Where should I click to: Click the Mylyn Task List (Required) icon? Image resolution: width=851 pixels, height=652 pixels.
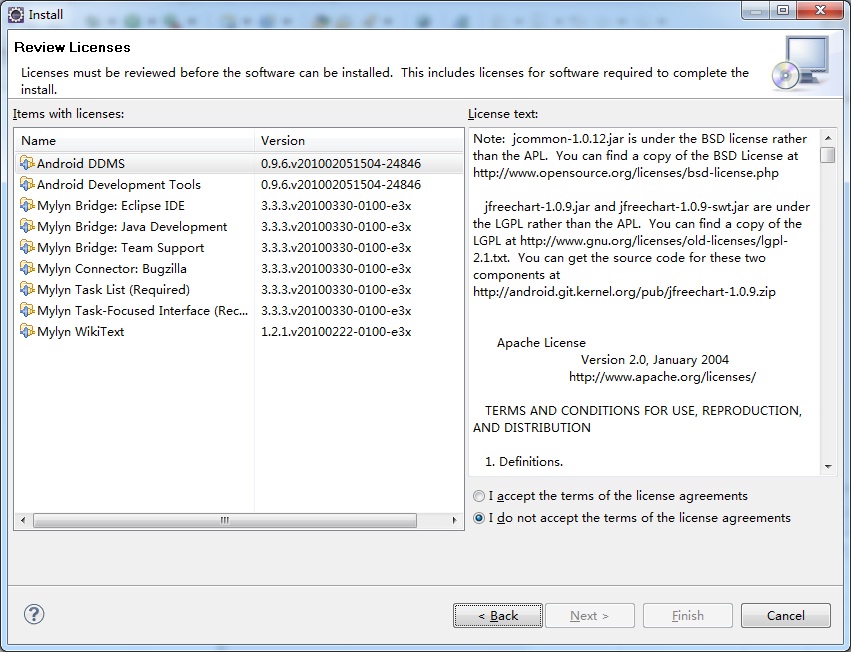click(x=27, y=289)
